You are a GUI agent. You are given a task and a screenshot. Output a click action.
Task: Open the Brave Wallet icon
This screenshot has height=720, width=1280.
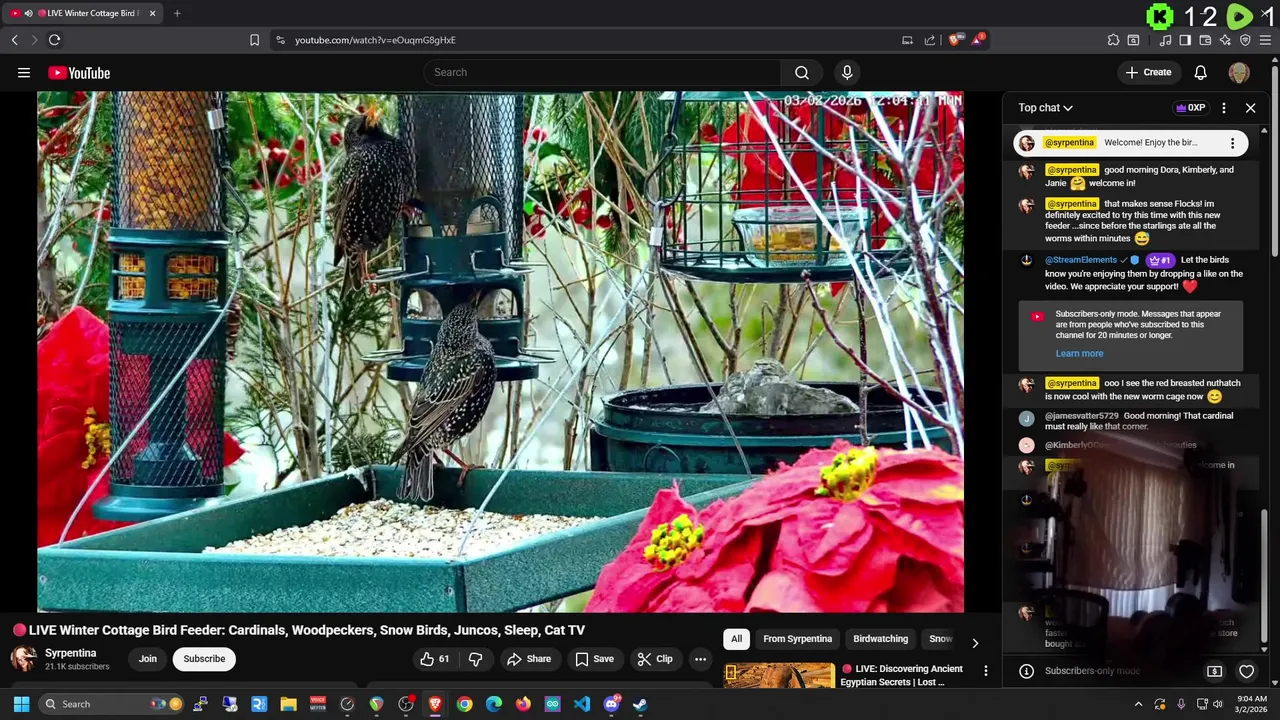coord(1205,40)
